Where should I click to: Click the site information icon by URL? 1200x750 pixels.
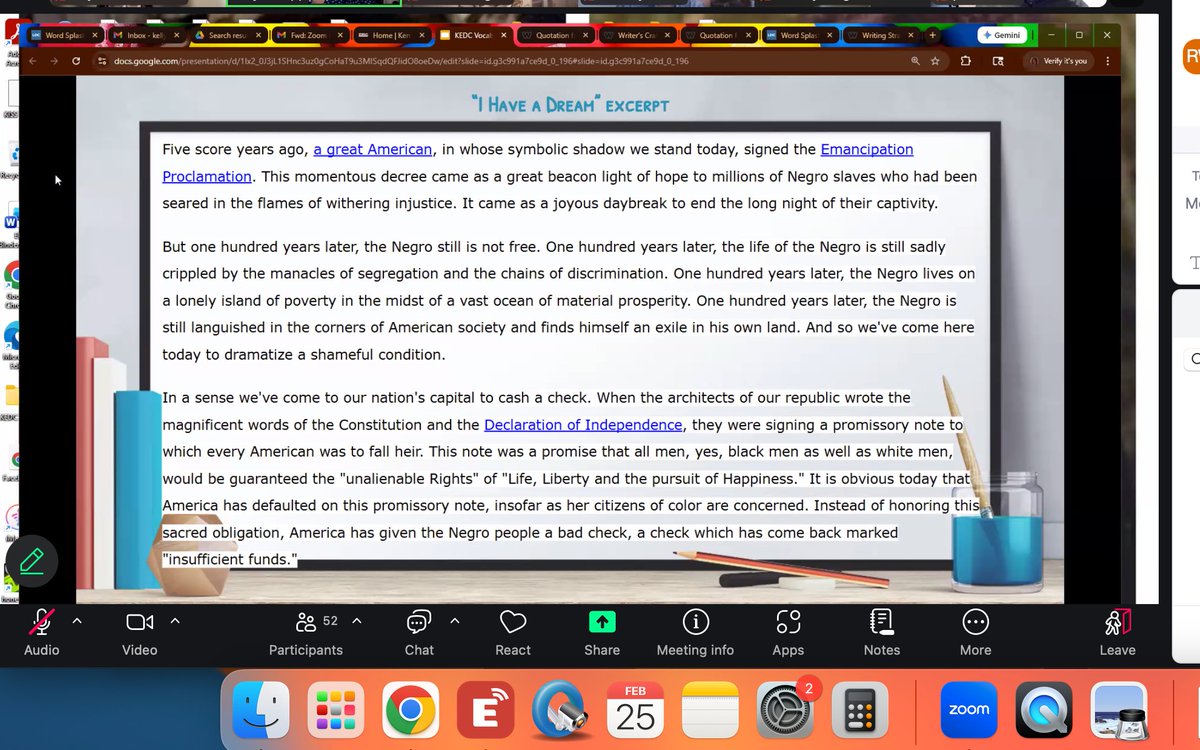coord(102,61)
